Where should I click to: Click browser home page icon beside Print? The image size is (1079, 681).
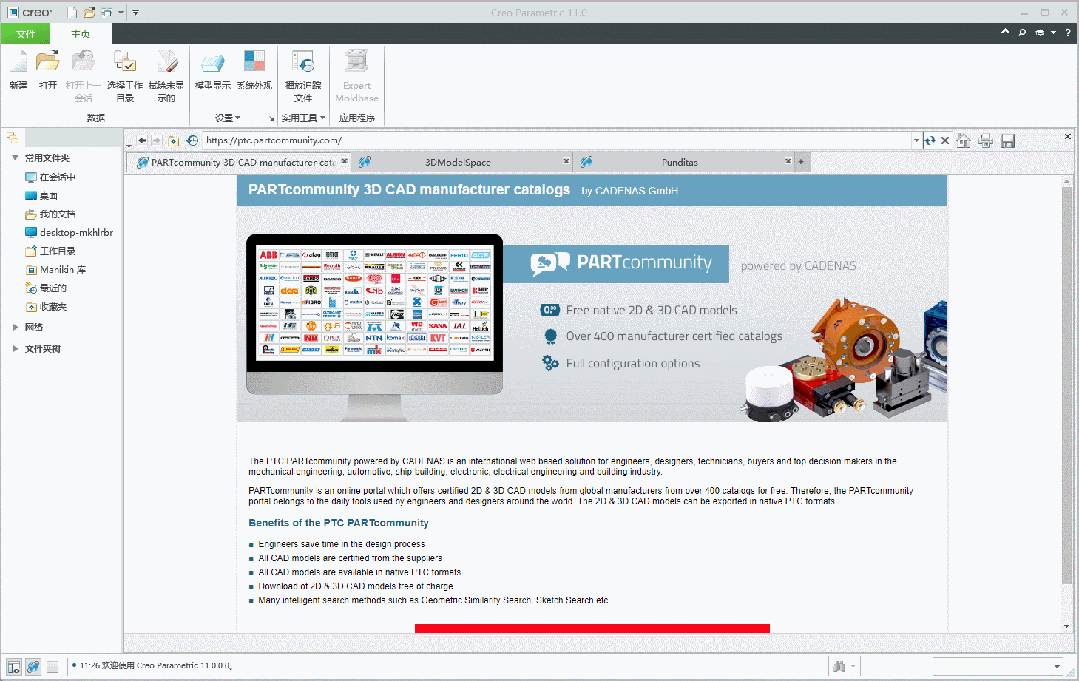click(x=963, y=141)
